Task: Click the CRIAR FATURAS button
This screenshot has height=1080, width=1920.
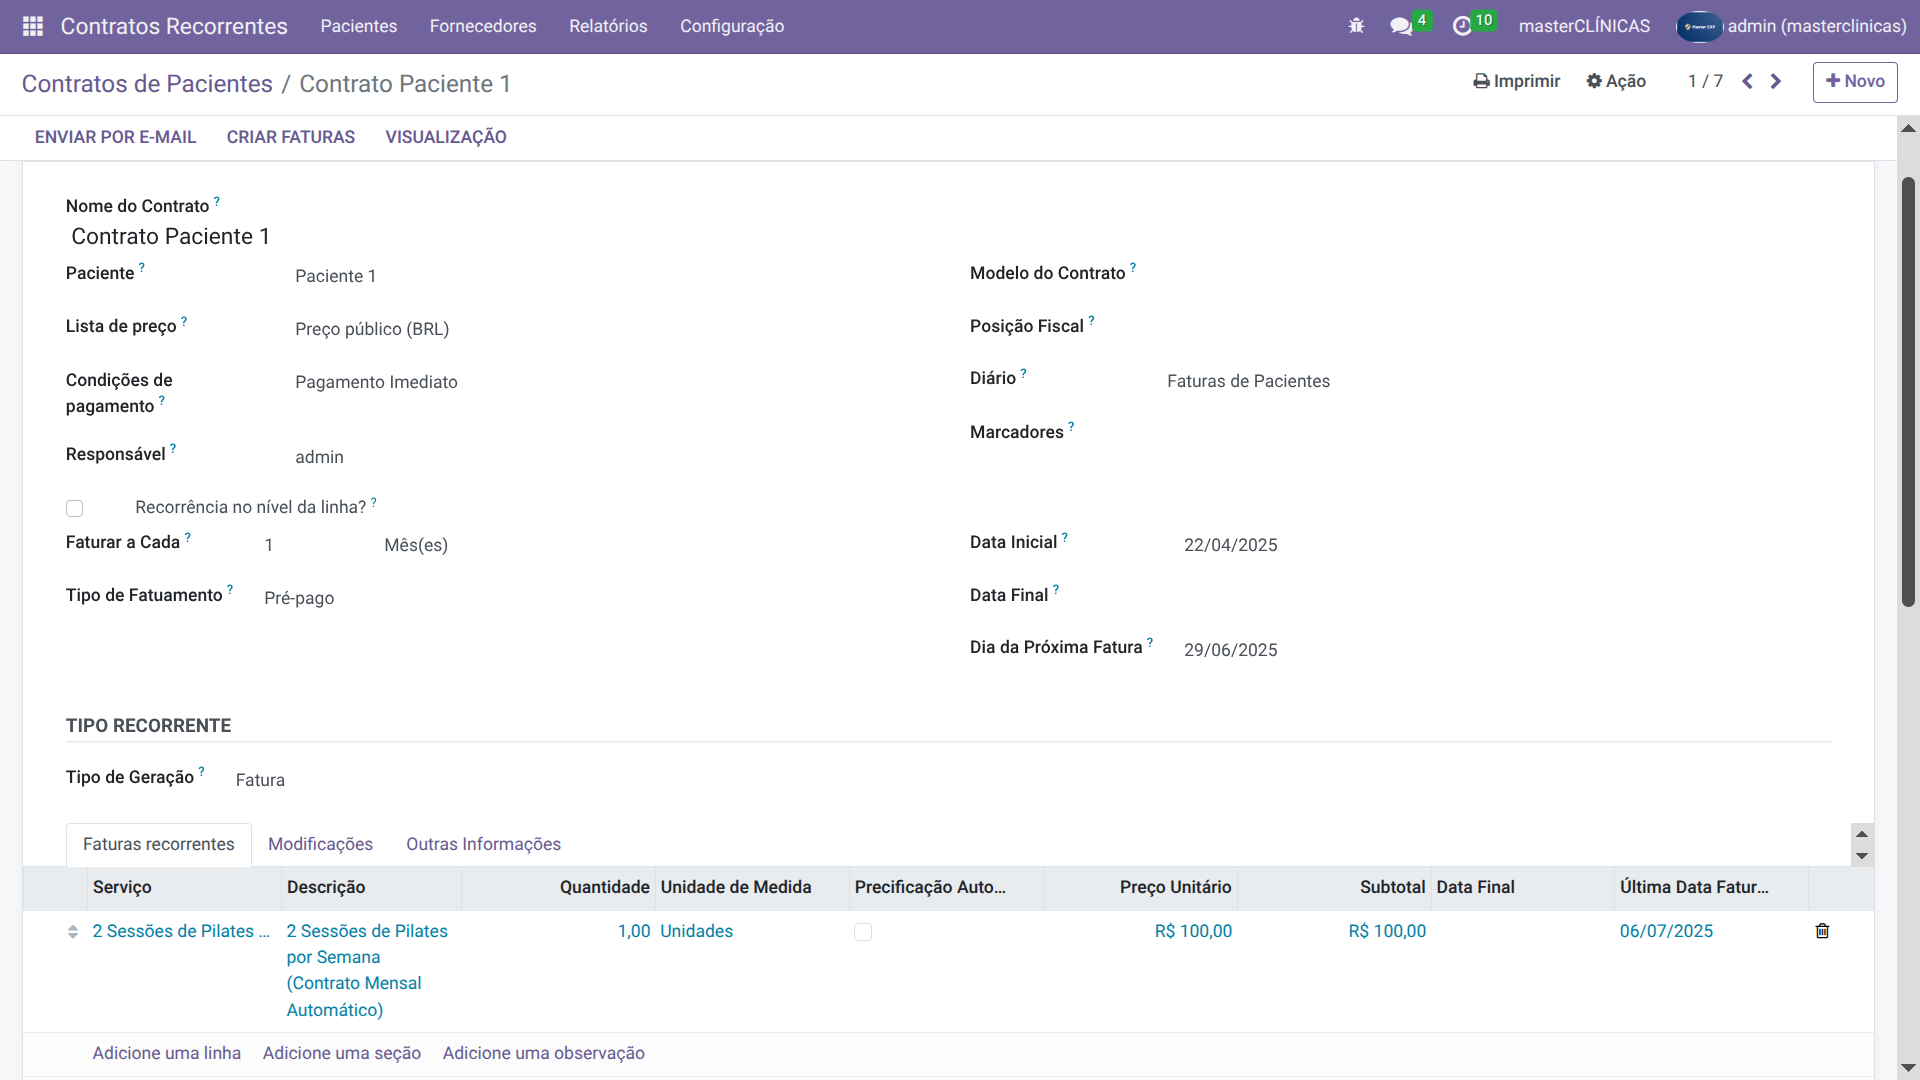Action: tap(291, 137)
